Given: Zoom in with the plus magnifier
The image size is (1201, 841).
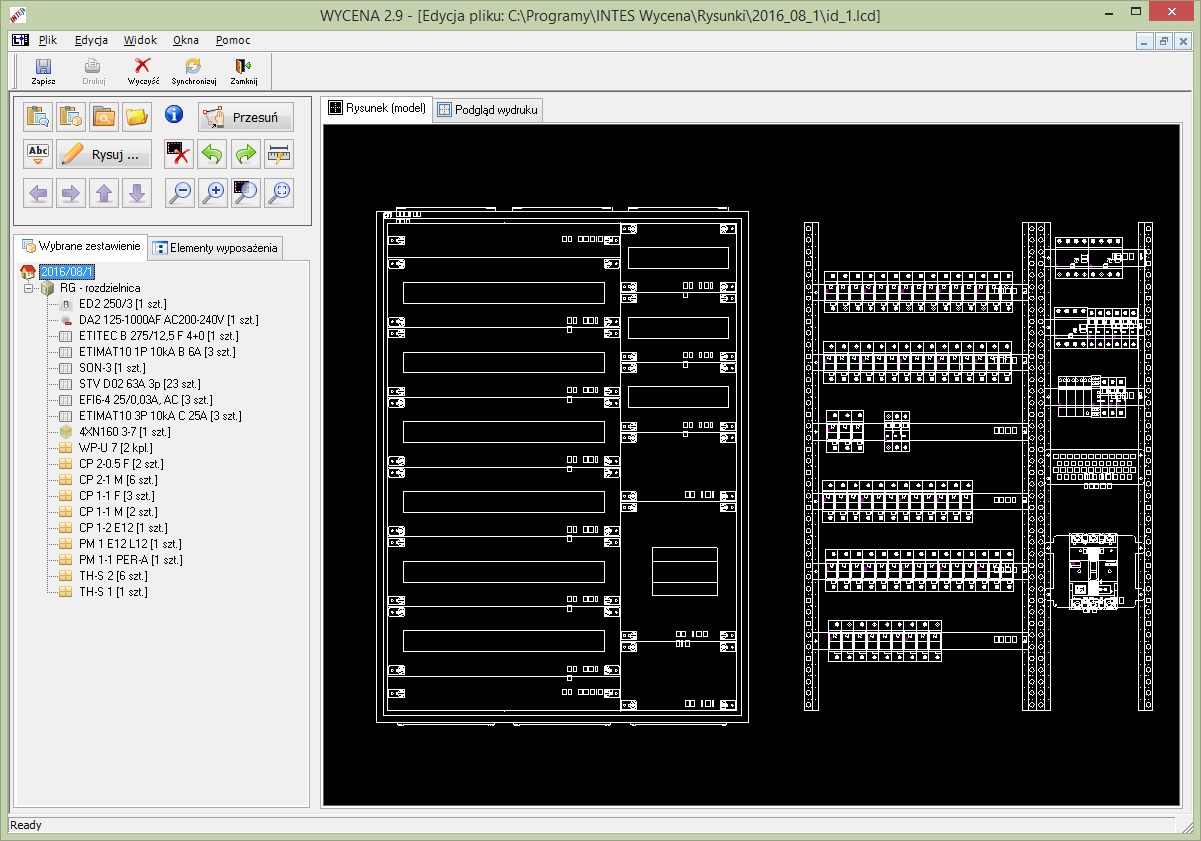Looking at the screenshot, I should (x=213, y=193).
